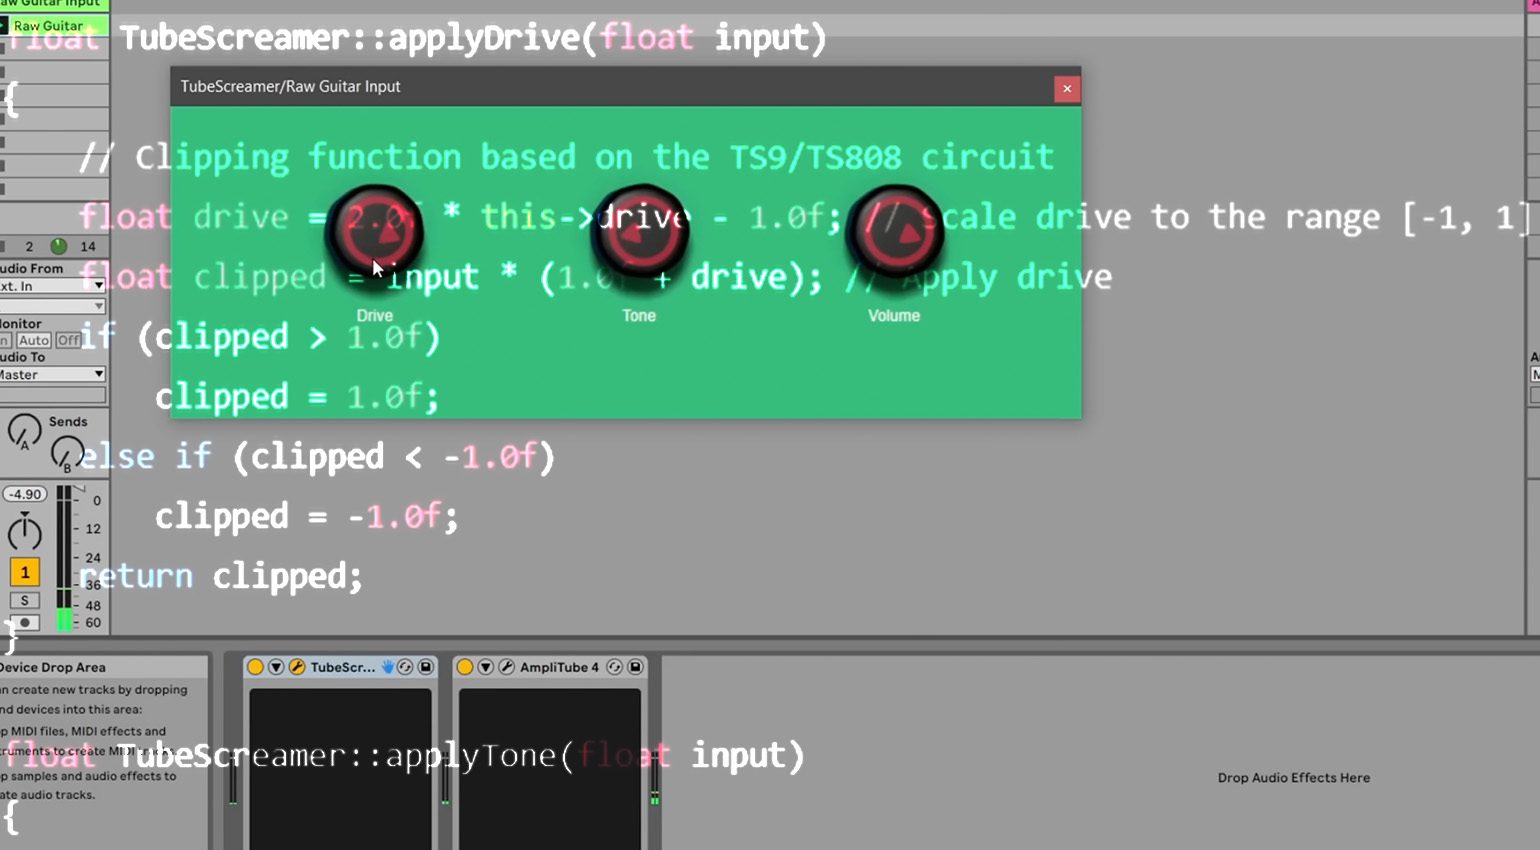Click the Sends label
The image size is (1540, 850).
pos(68,421)
